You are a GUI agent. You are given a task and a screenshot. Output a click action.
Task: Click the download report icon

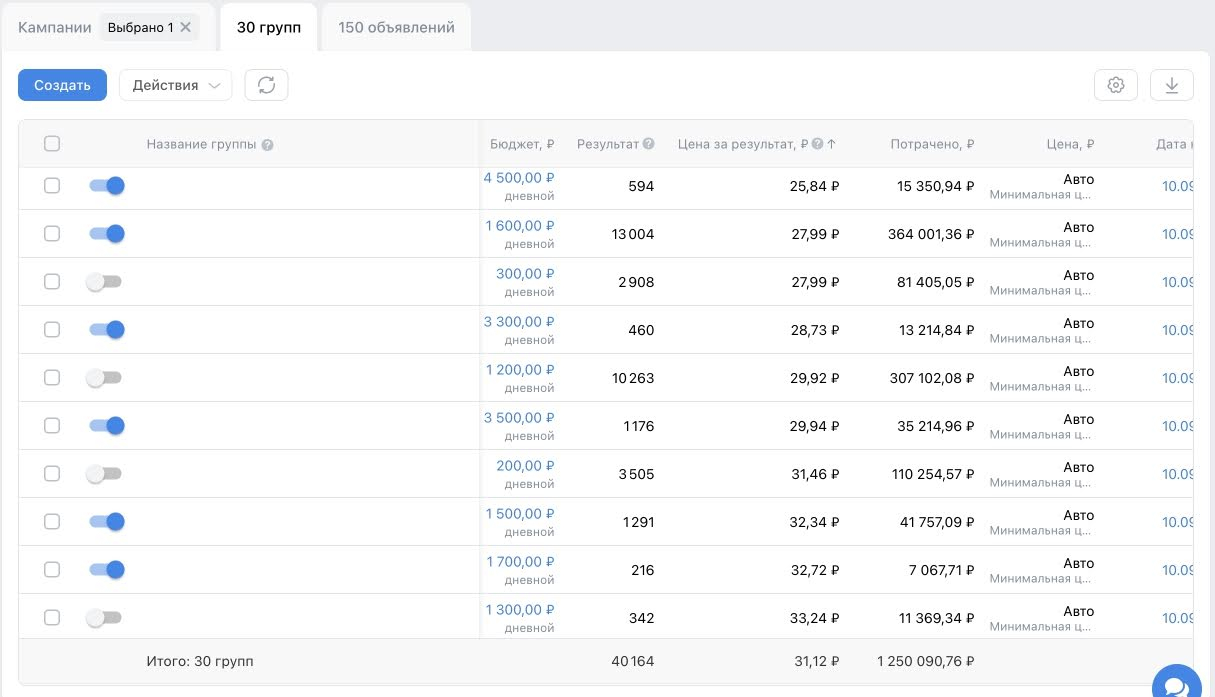(x=1172, y=86)
